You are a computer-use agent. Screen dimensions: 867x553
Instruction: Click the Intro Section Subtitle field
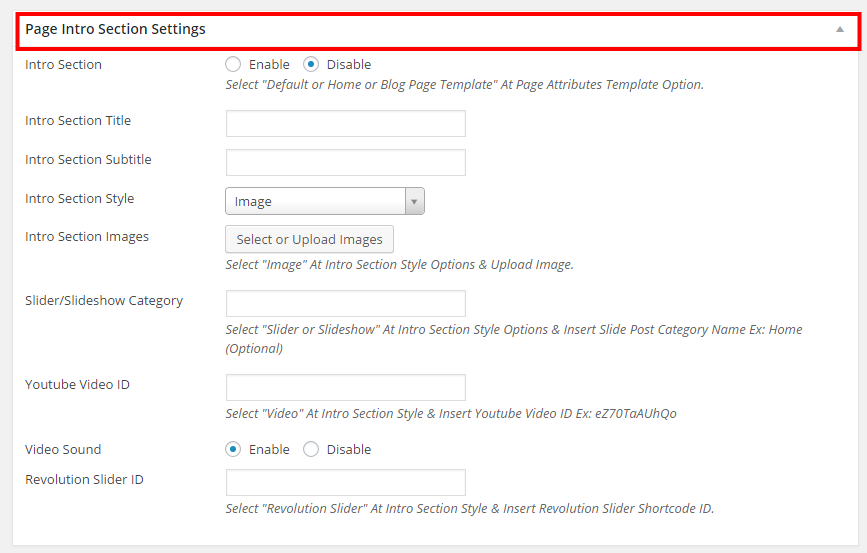[346, 163]
